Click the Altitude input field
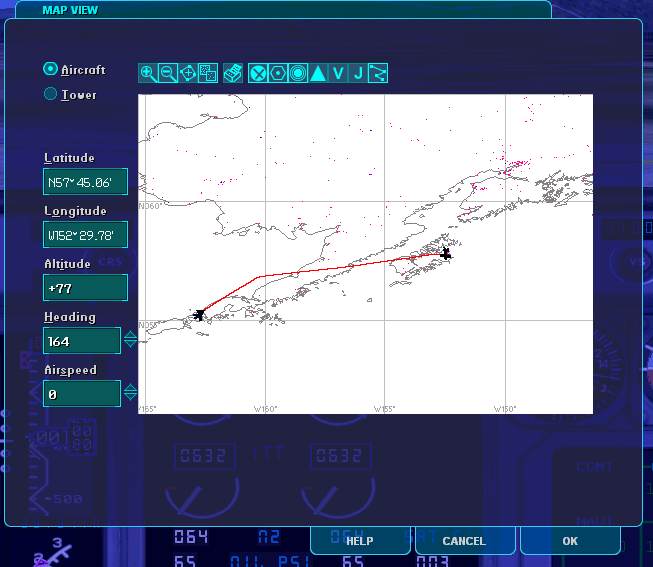Screen dimensions: 653x567 pos(85,287)
